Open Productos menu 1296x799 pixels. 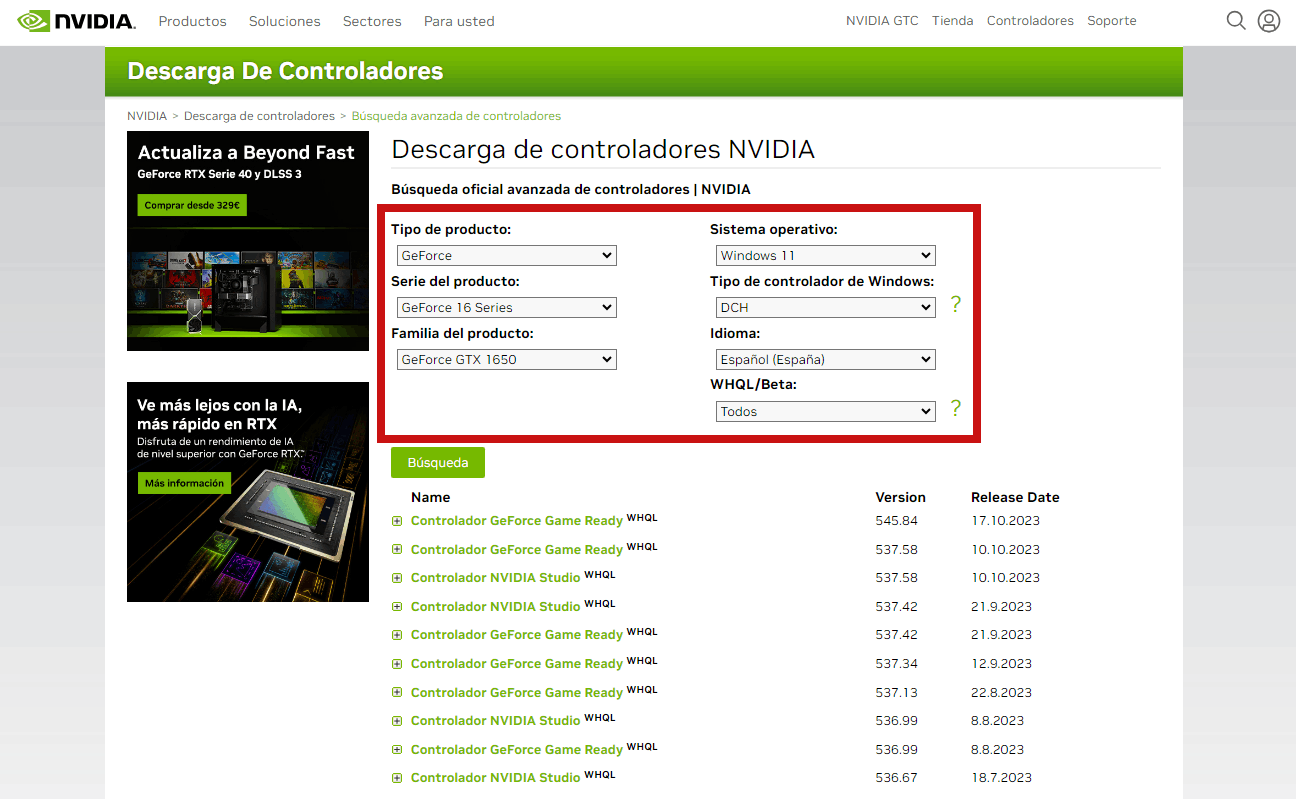pos(193,21)
